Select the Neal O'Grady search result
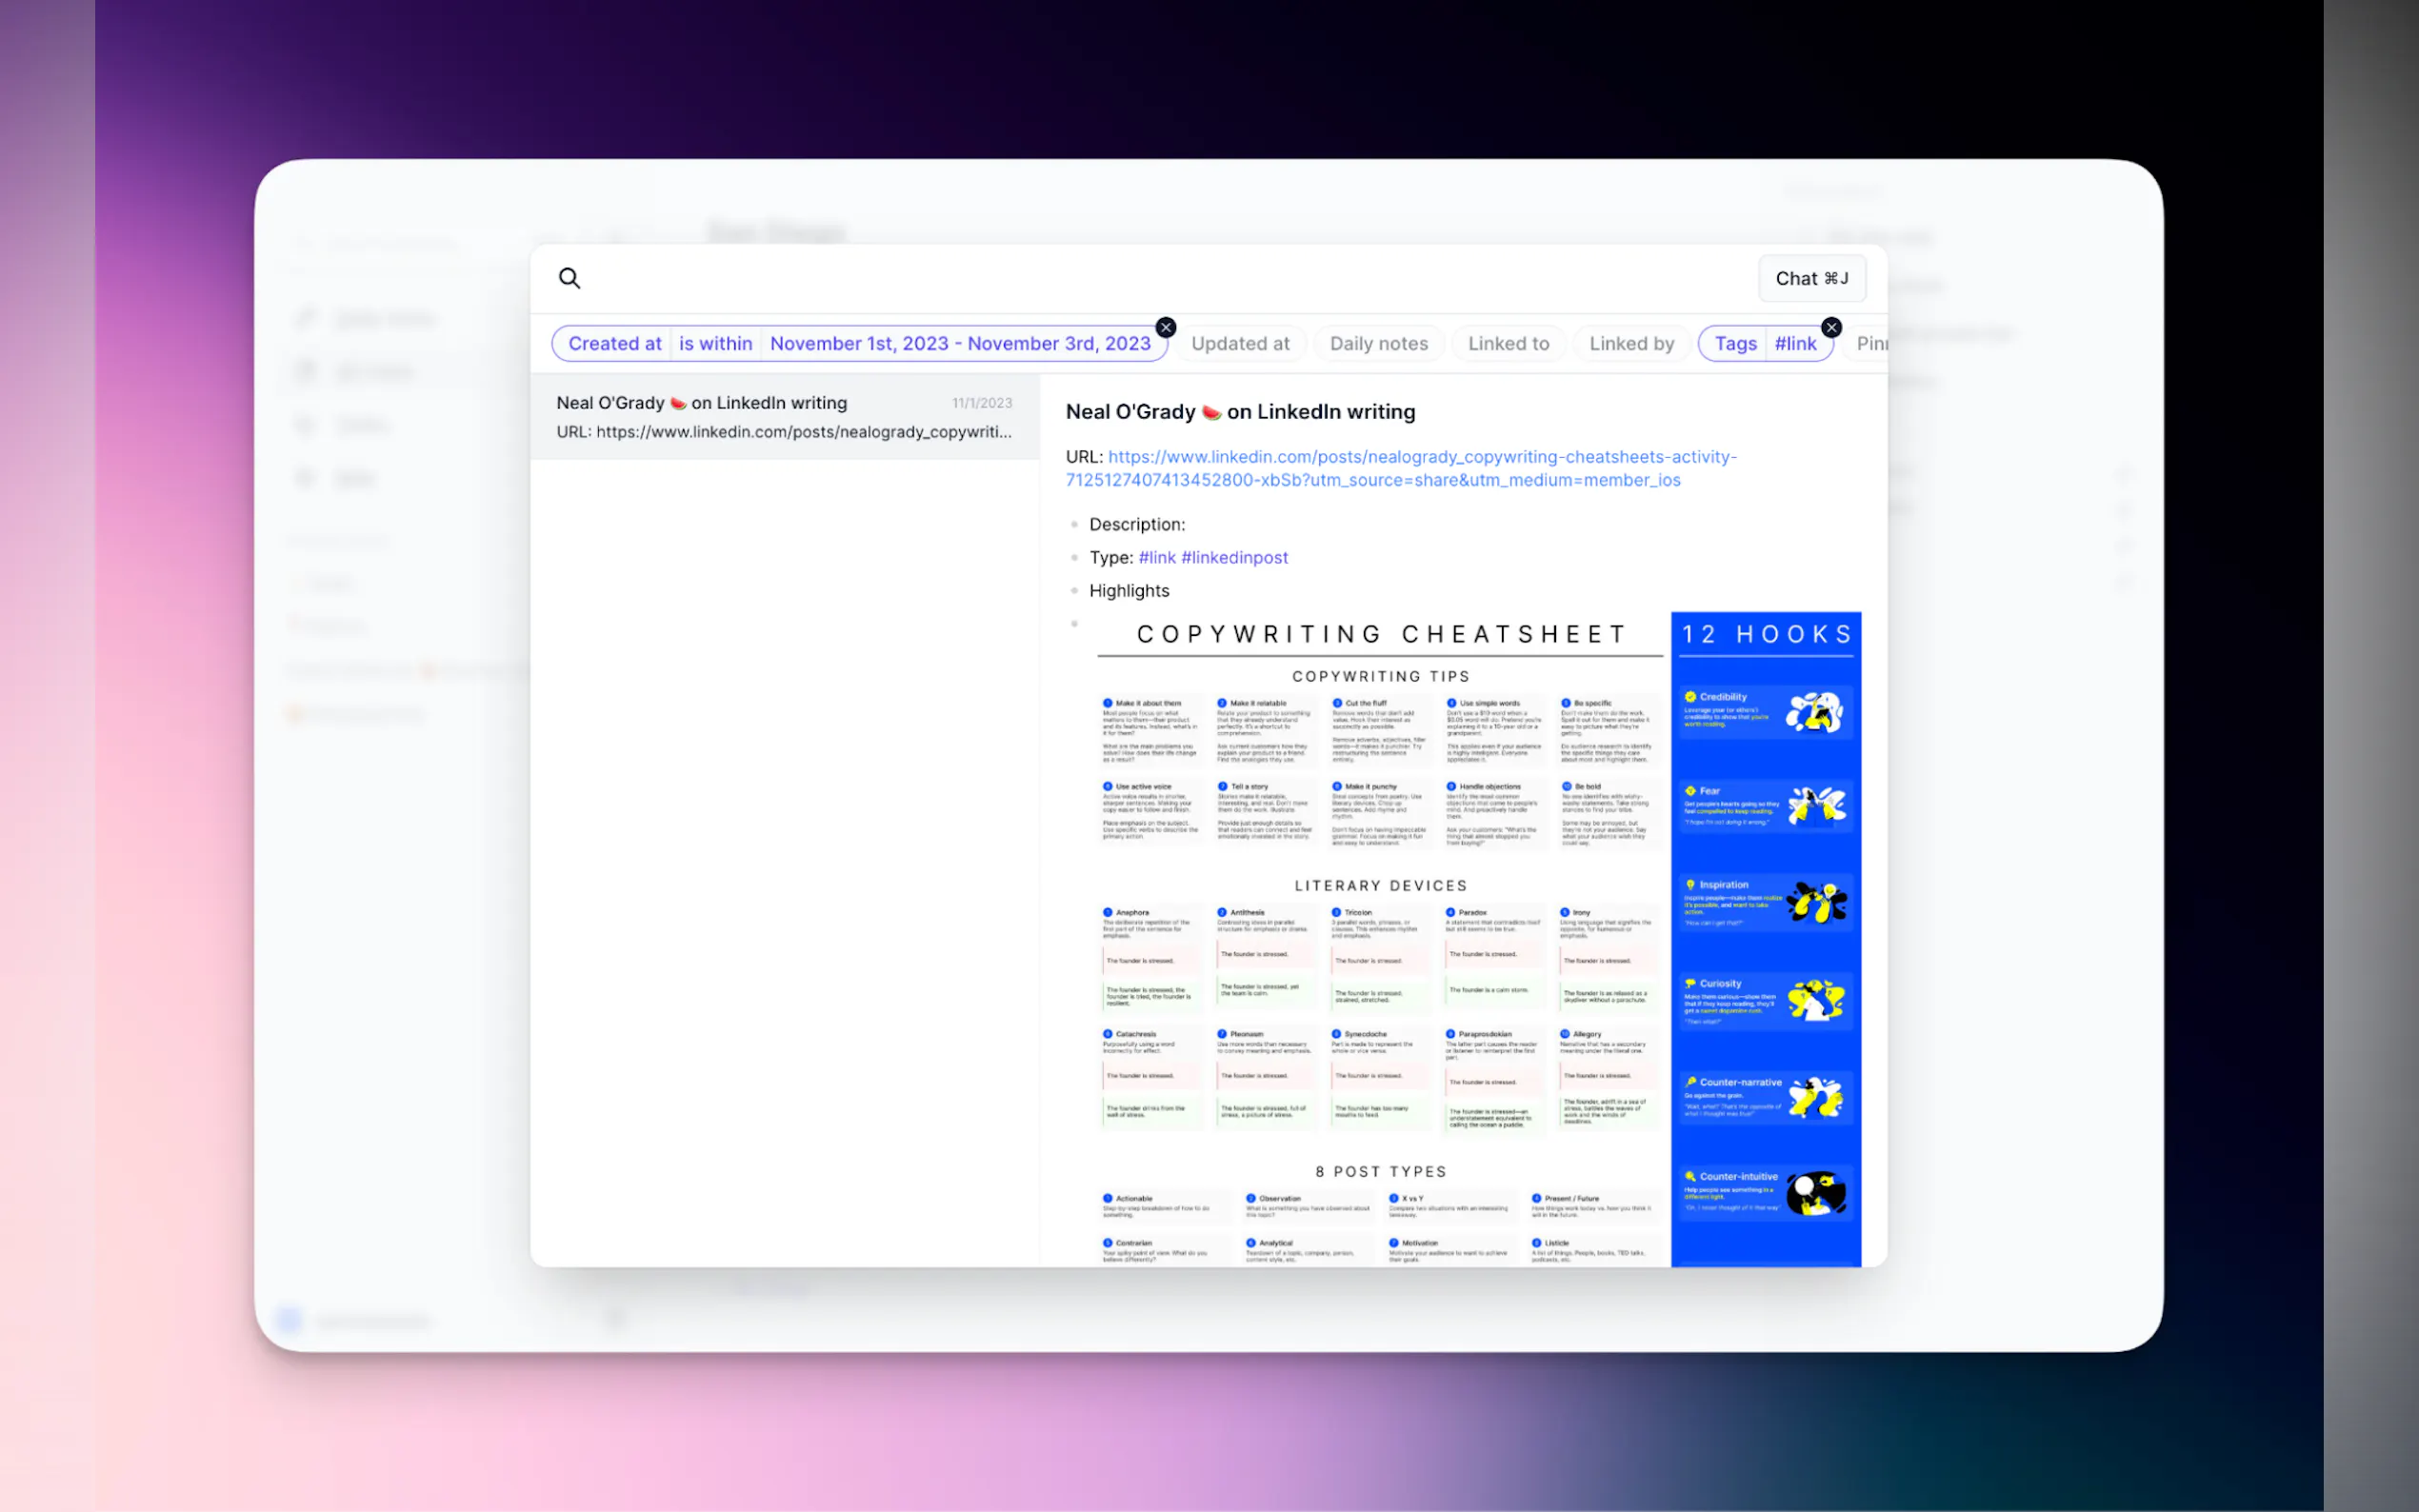Screen dimensions: 2419x1512 784,416
